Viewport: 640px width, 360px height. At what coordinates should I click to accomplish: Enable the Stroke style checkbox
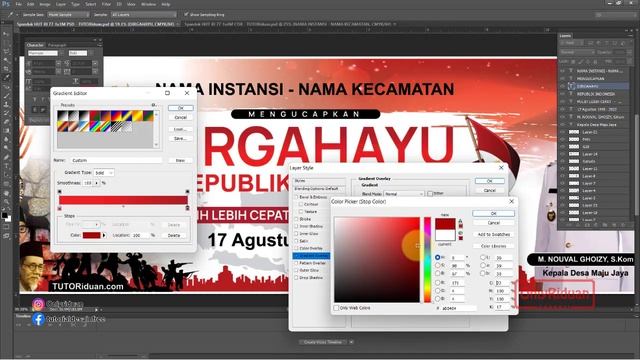(x=296, y=219)
